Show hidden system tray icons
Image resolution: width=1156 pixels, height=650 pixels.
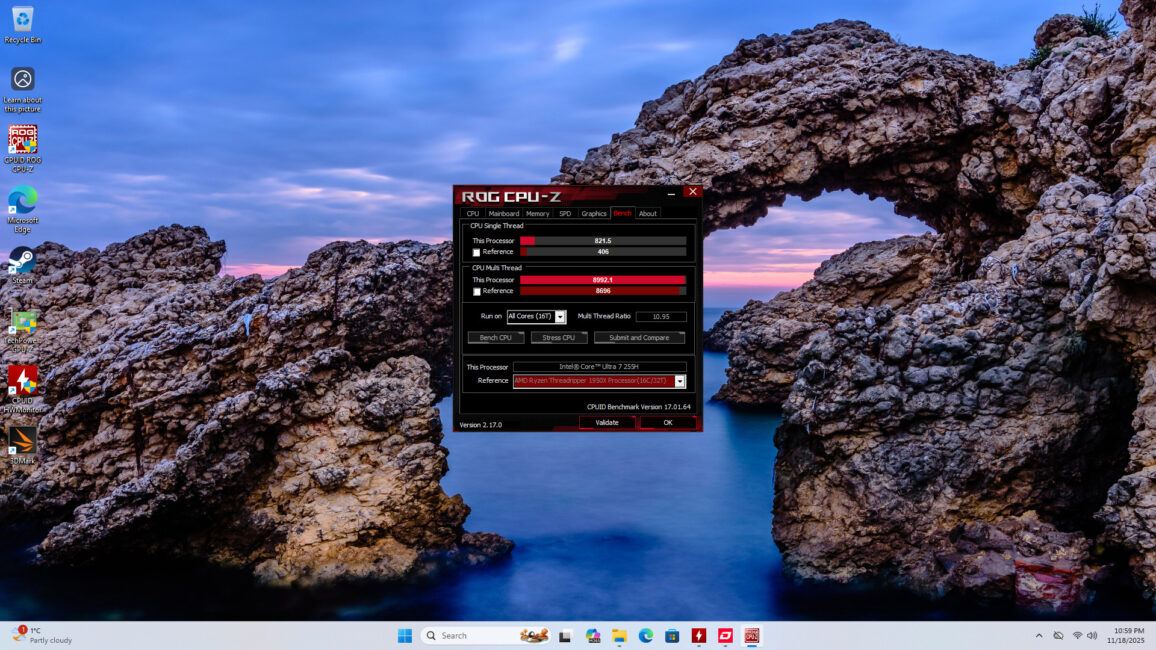click(1039, 635)
